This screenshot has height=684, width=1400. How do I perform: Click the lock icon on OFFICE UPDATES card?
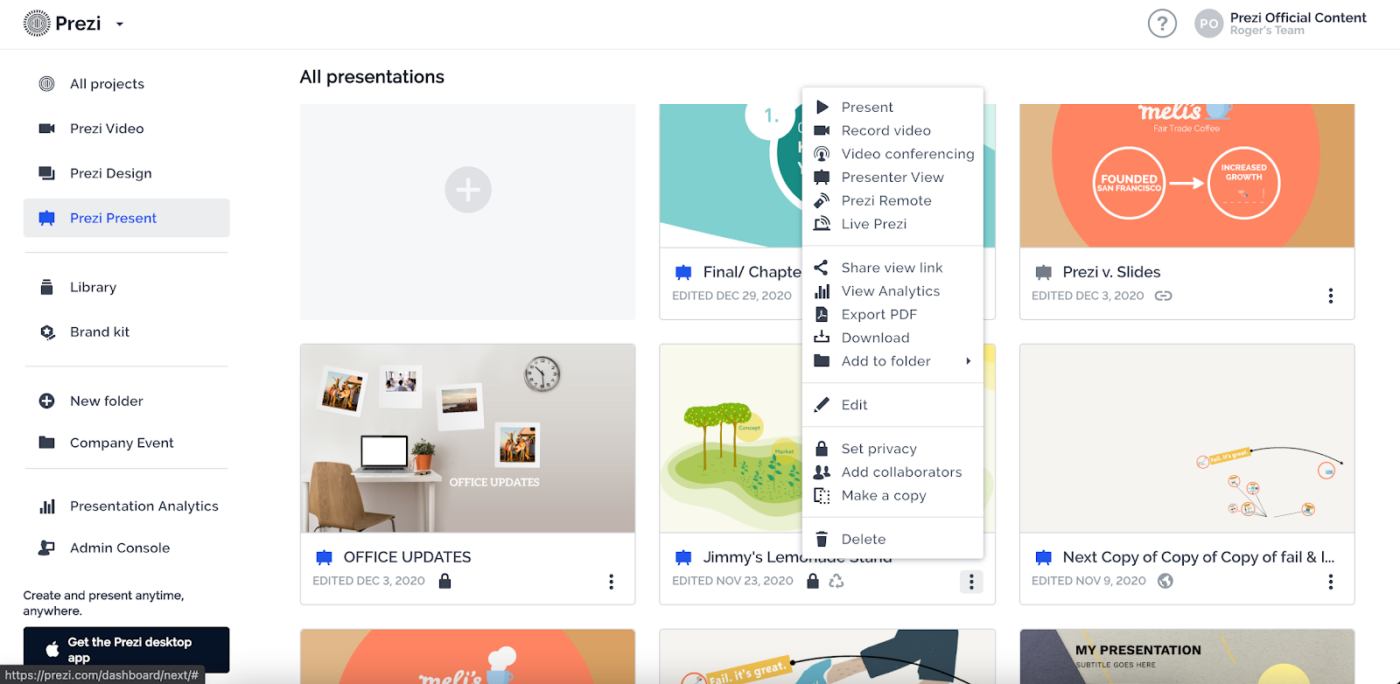click(x=445, y=581)
